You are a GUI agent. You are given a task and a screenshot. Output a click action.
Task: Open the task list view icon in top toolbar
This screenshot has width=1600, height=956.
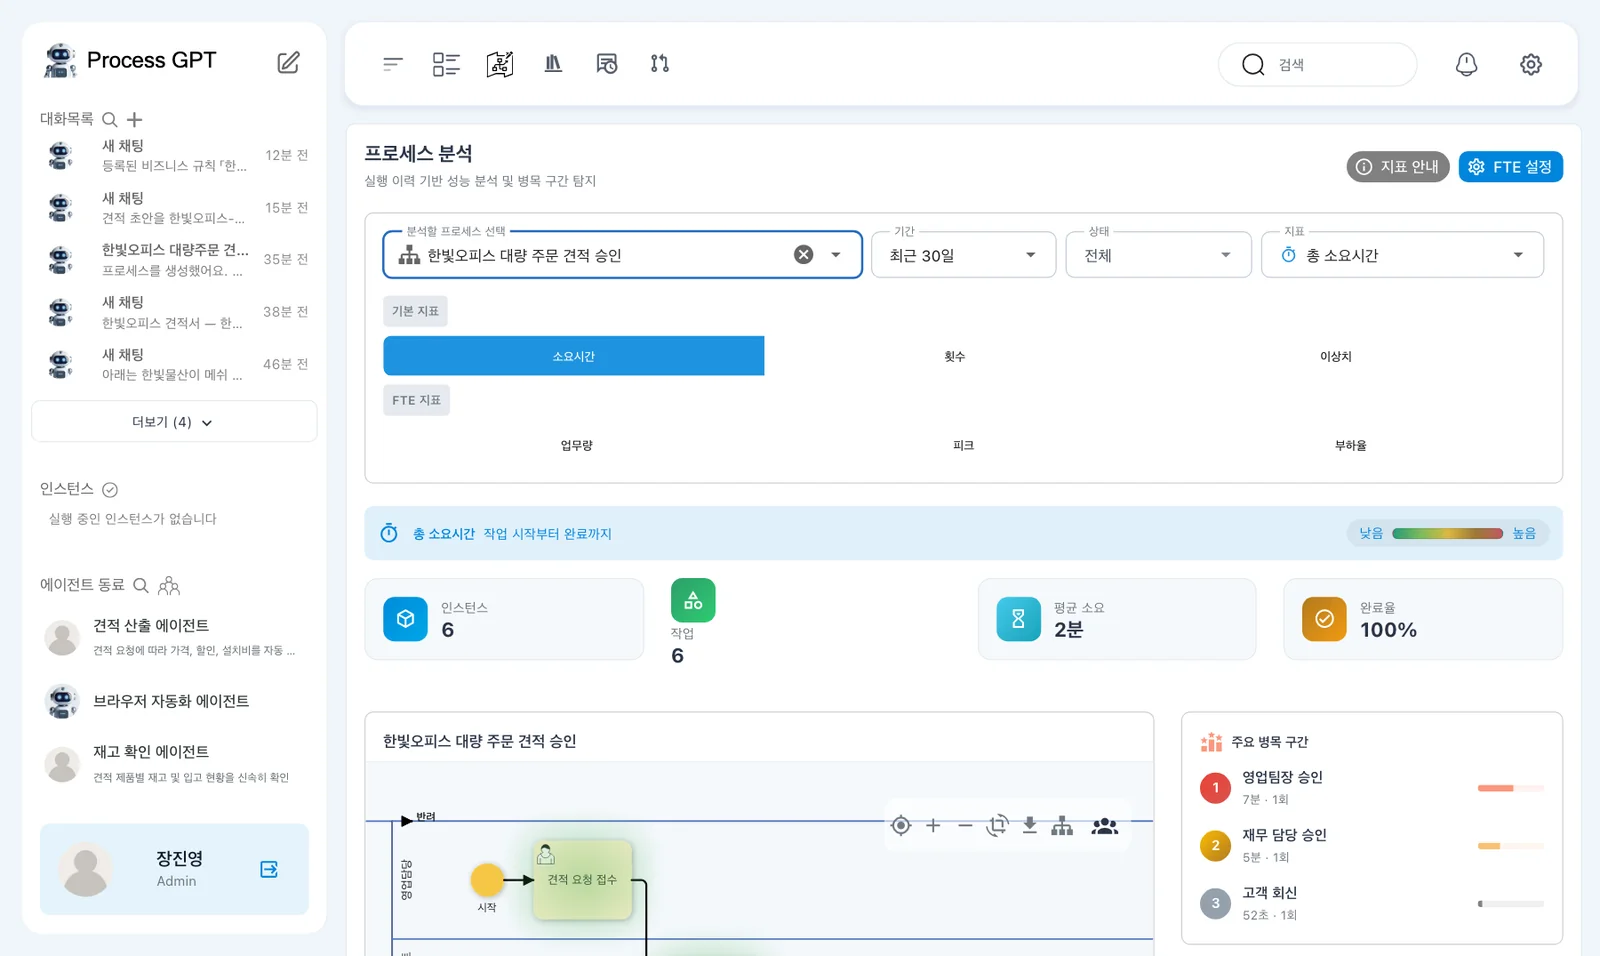pos(446,64)
